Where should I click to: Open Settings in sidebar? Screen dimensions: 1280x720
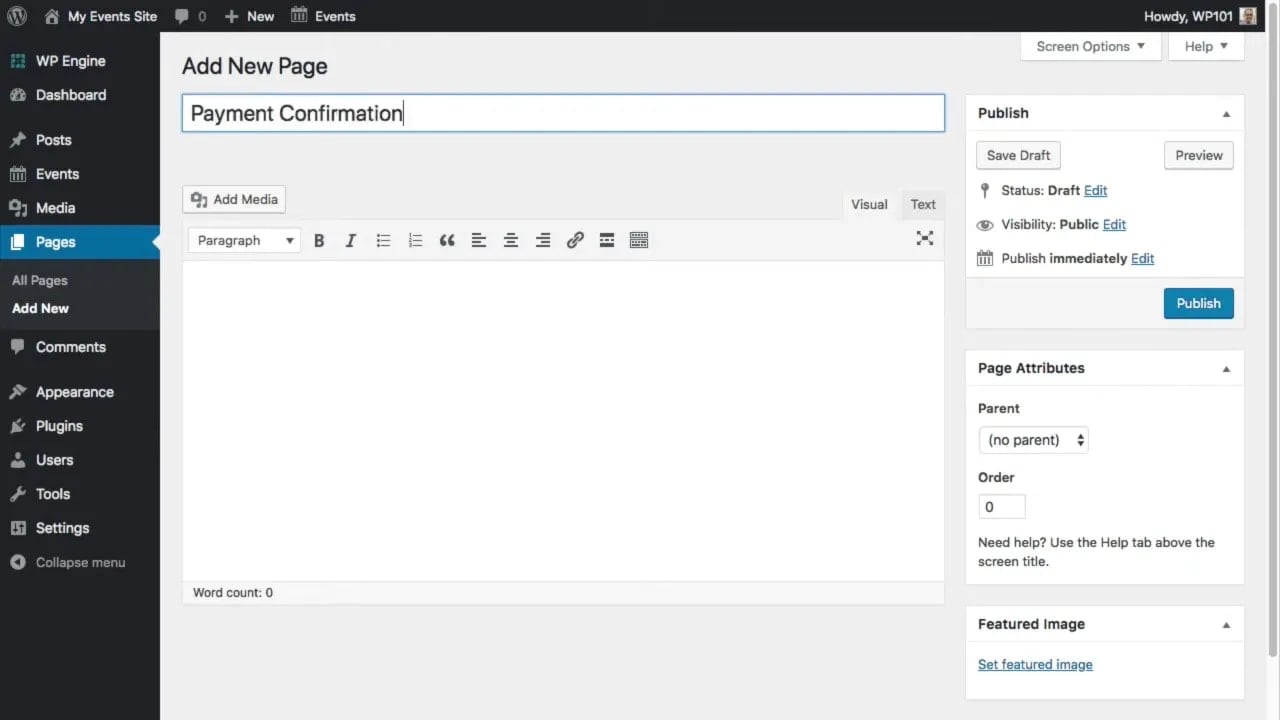coord(80,528)
